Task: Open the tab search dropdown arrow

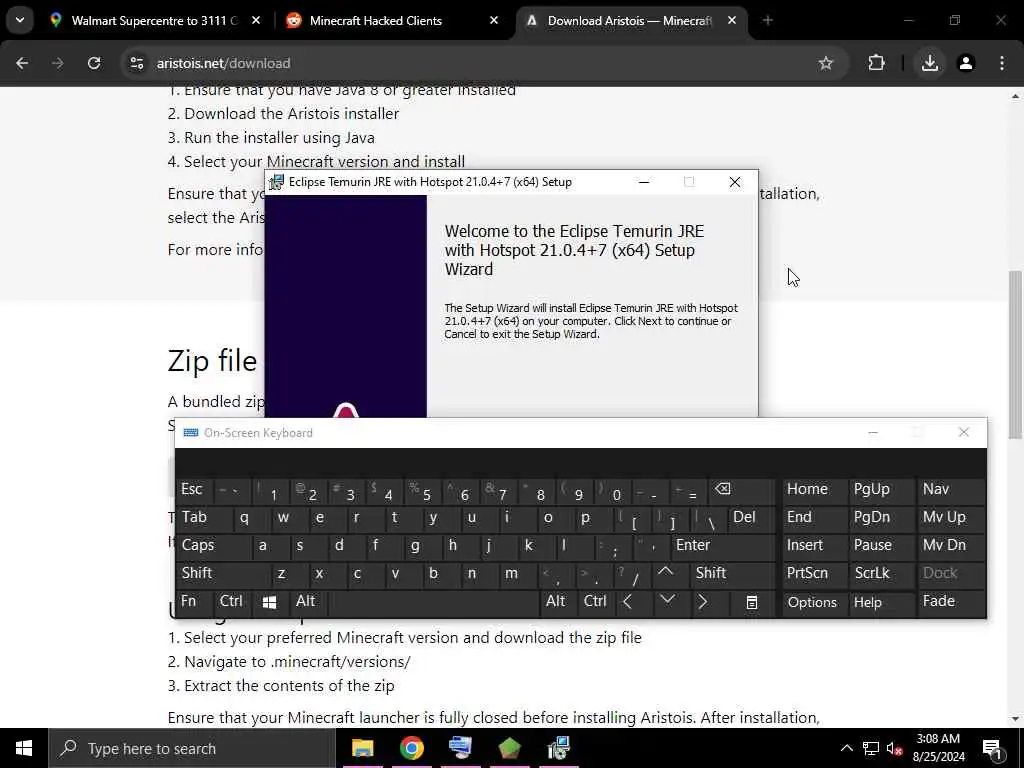Action: pyautogui.click(x=20, y=20)
